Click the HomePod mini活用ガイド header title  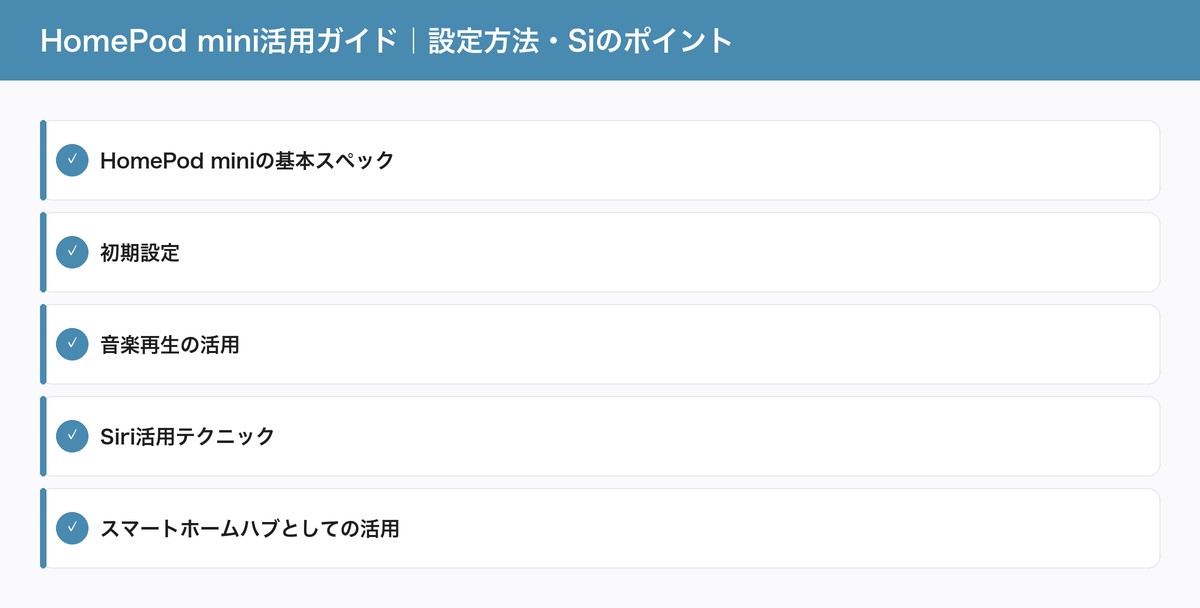[x=218, y=41]
